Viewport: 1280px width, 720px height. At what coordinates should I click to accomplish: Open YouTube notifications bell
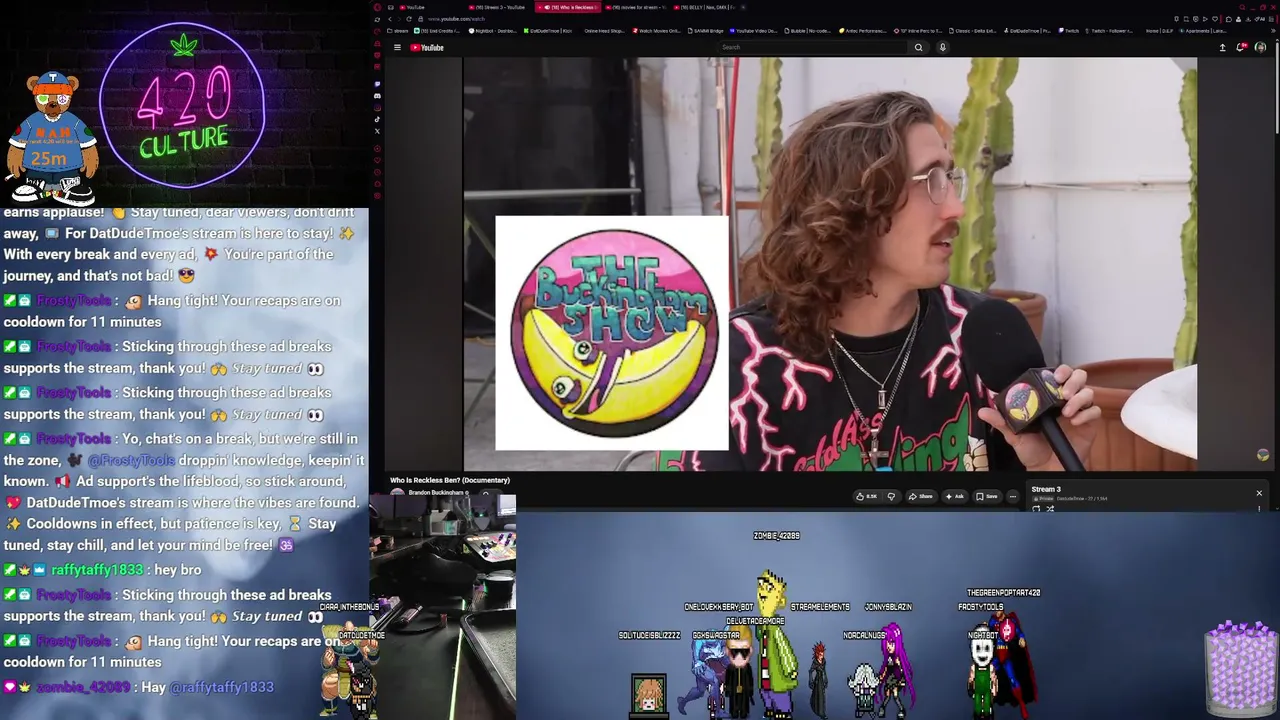coord(1241,47)
